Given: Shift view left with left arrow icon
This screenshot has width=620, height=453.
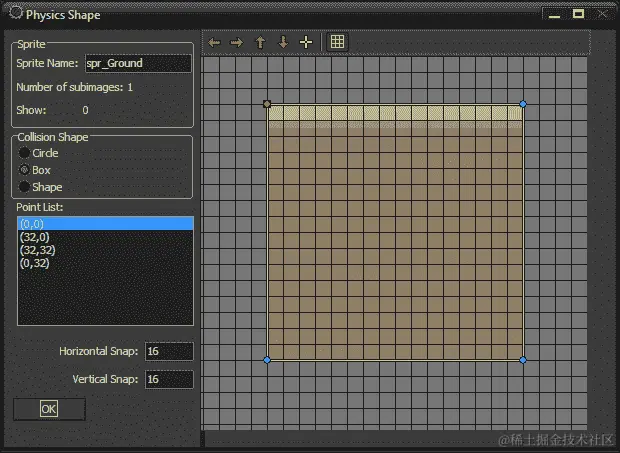Looking at the screenshot, I should (x=214, y=42).
